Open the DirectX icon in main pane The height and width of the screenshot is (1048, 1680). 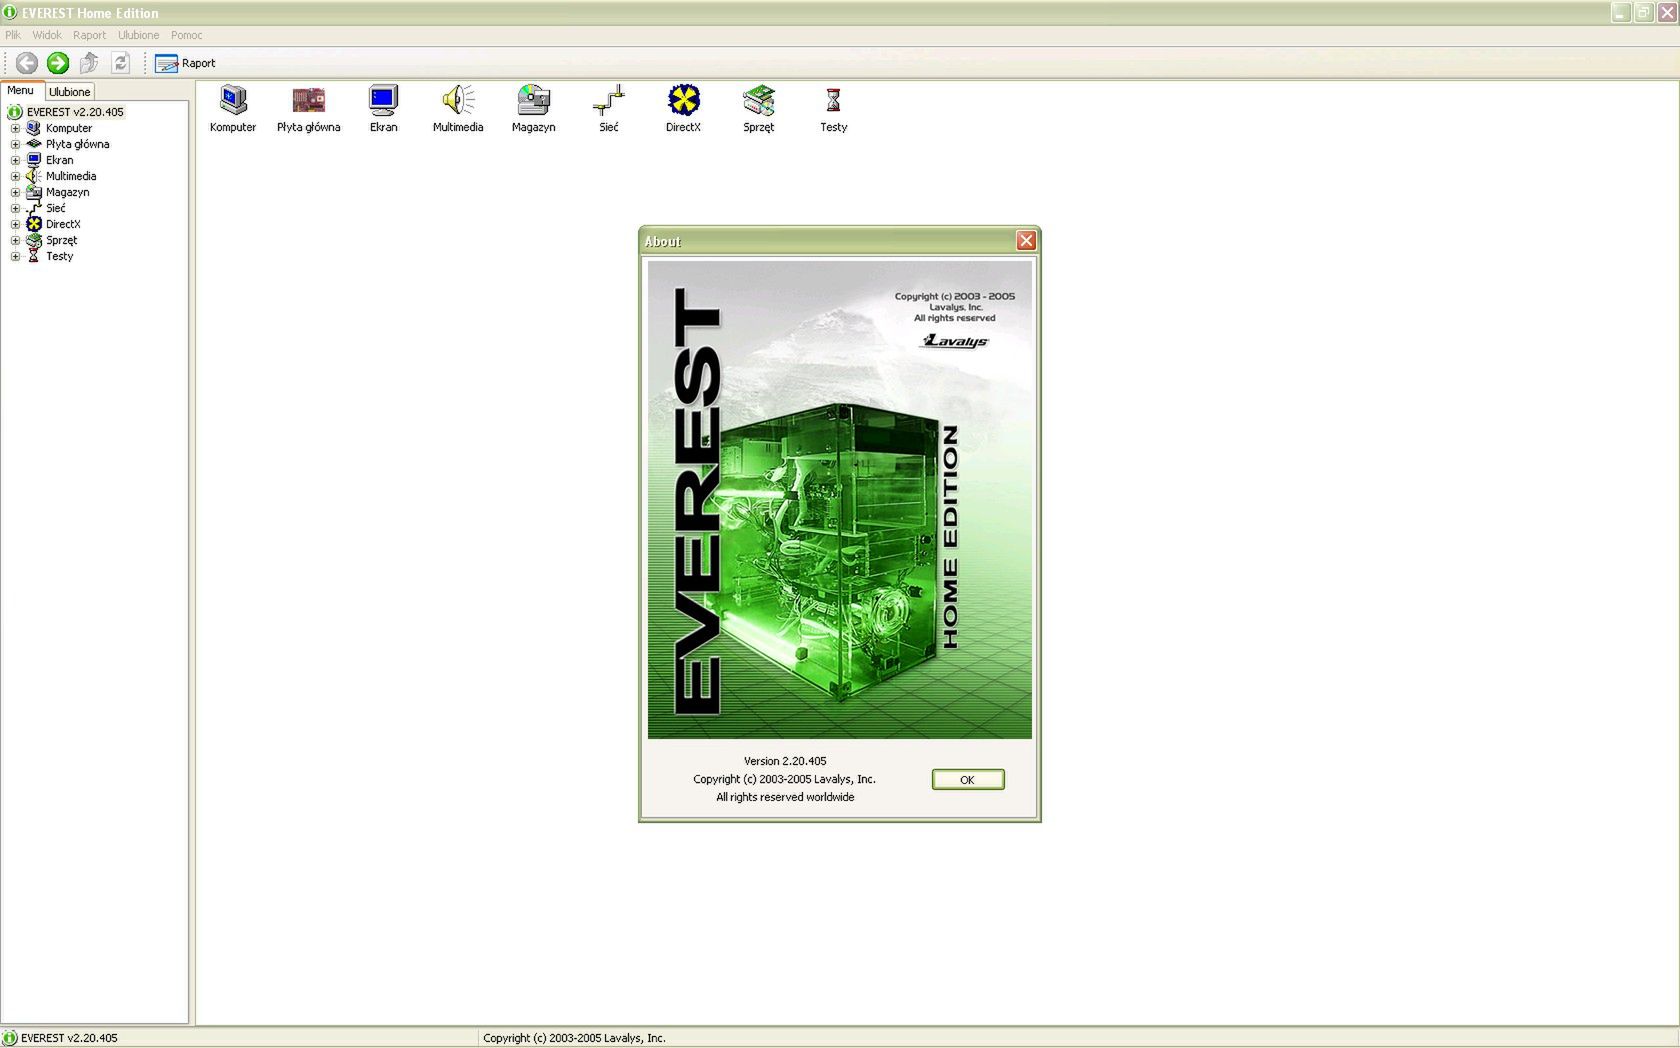pos(683,108)
